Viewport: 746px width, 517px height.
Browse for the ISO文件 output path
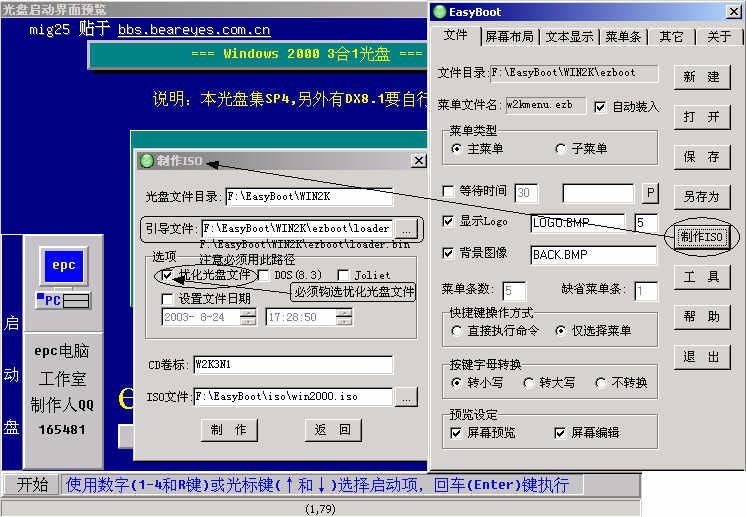[x=406, y=397]
